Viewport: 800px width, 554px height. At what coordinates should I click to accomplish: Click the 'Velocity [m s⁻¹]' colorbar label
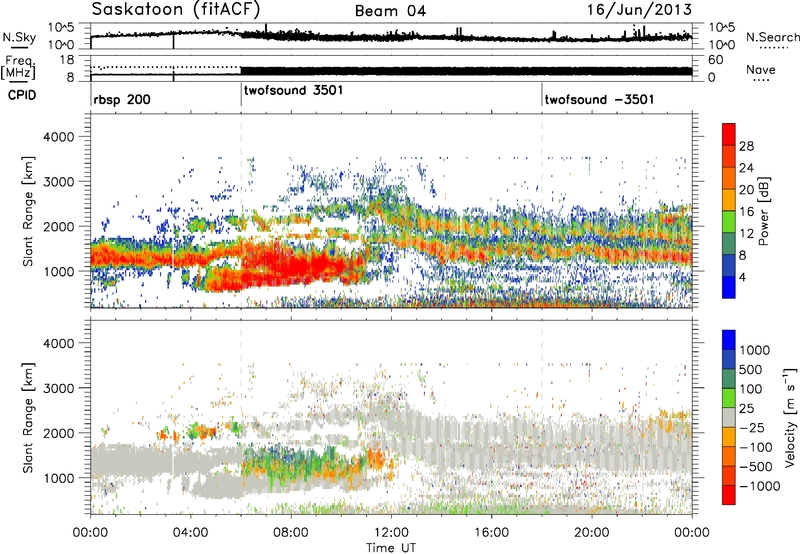click(790, 417)
